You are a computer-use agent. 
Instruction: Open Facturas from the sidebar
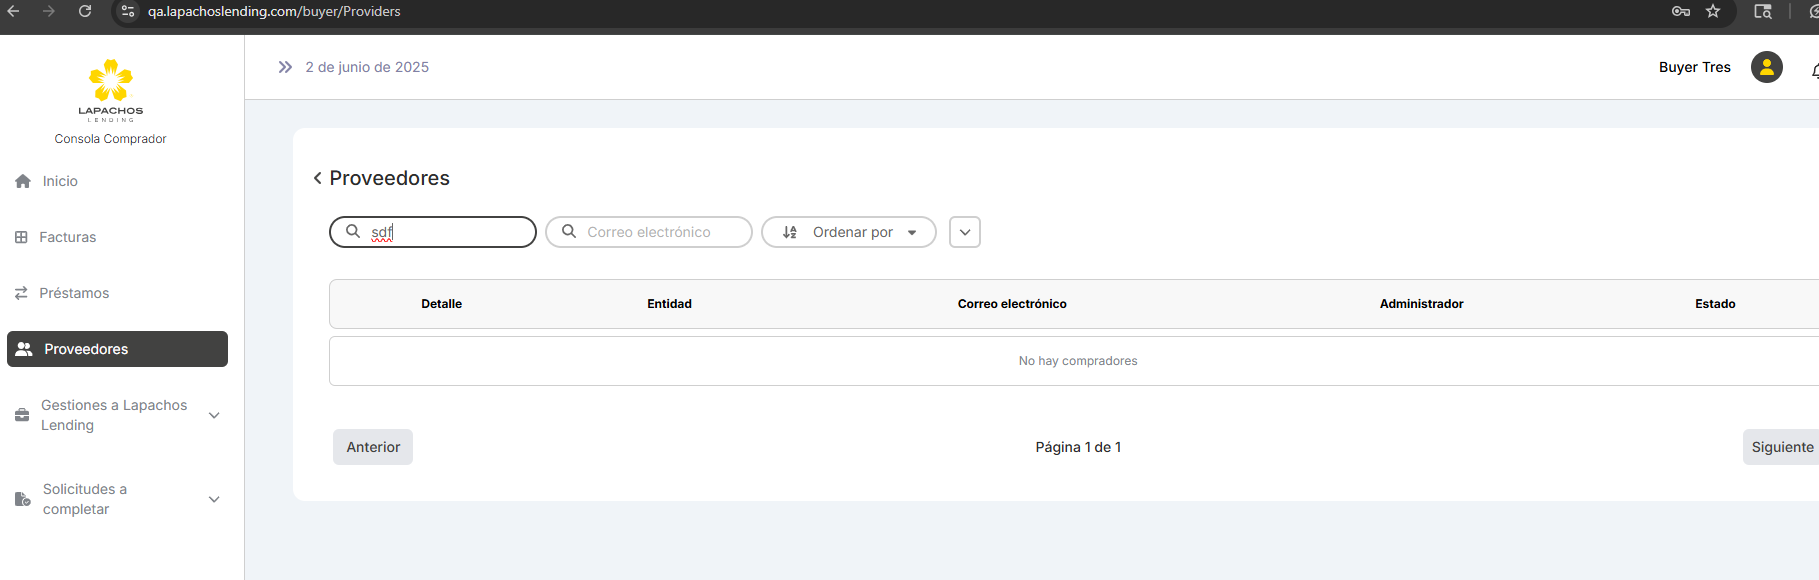(x=67, y=237)
